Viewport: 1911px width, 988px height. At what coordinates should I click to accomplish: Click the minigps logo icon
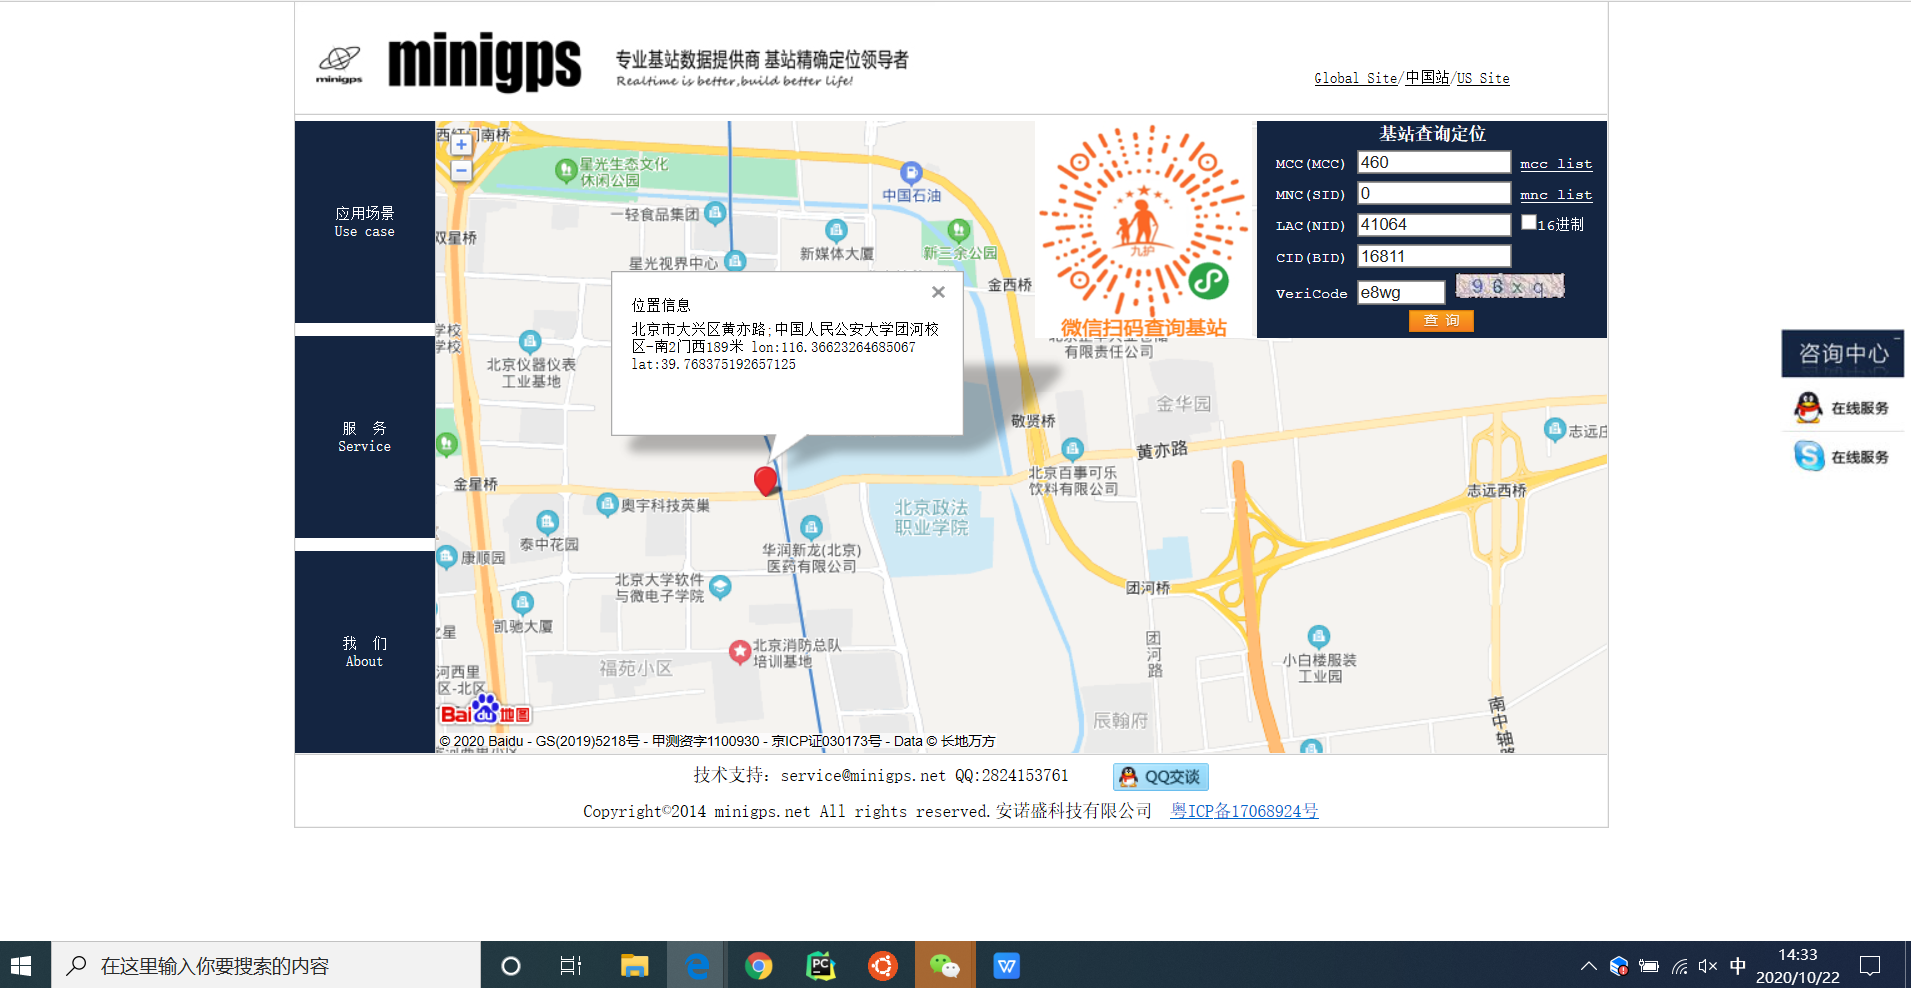(339, 64)
